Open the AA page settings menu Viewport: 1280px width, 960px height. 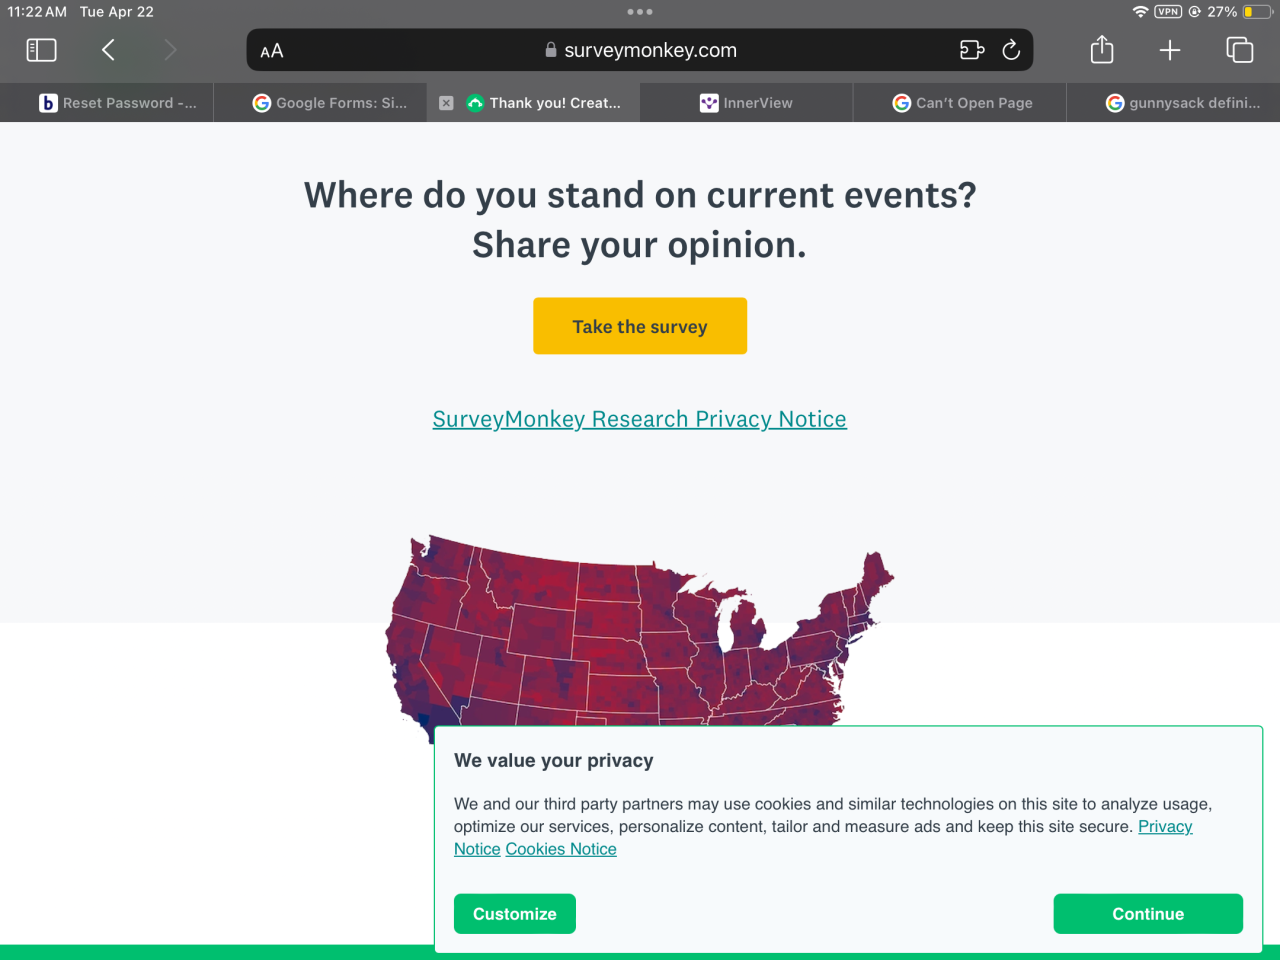[272, 51]
